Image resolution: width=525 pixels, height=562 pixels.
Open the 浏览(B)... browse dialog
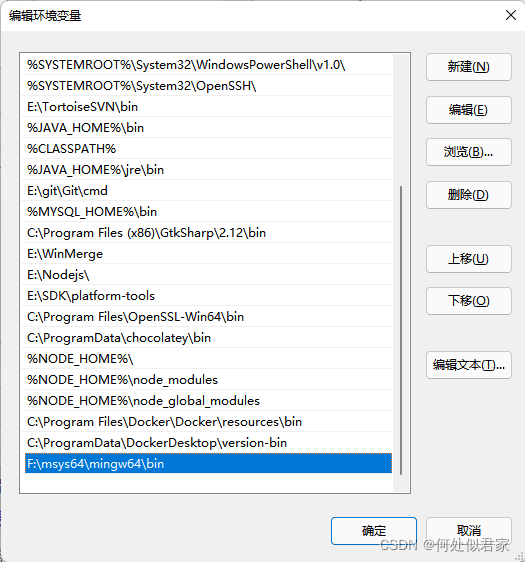[x=468, y=152]
